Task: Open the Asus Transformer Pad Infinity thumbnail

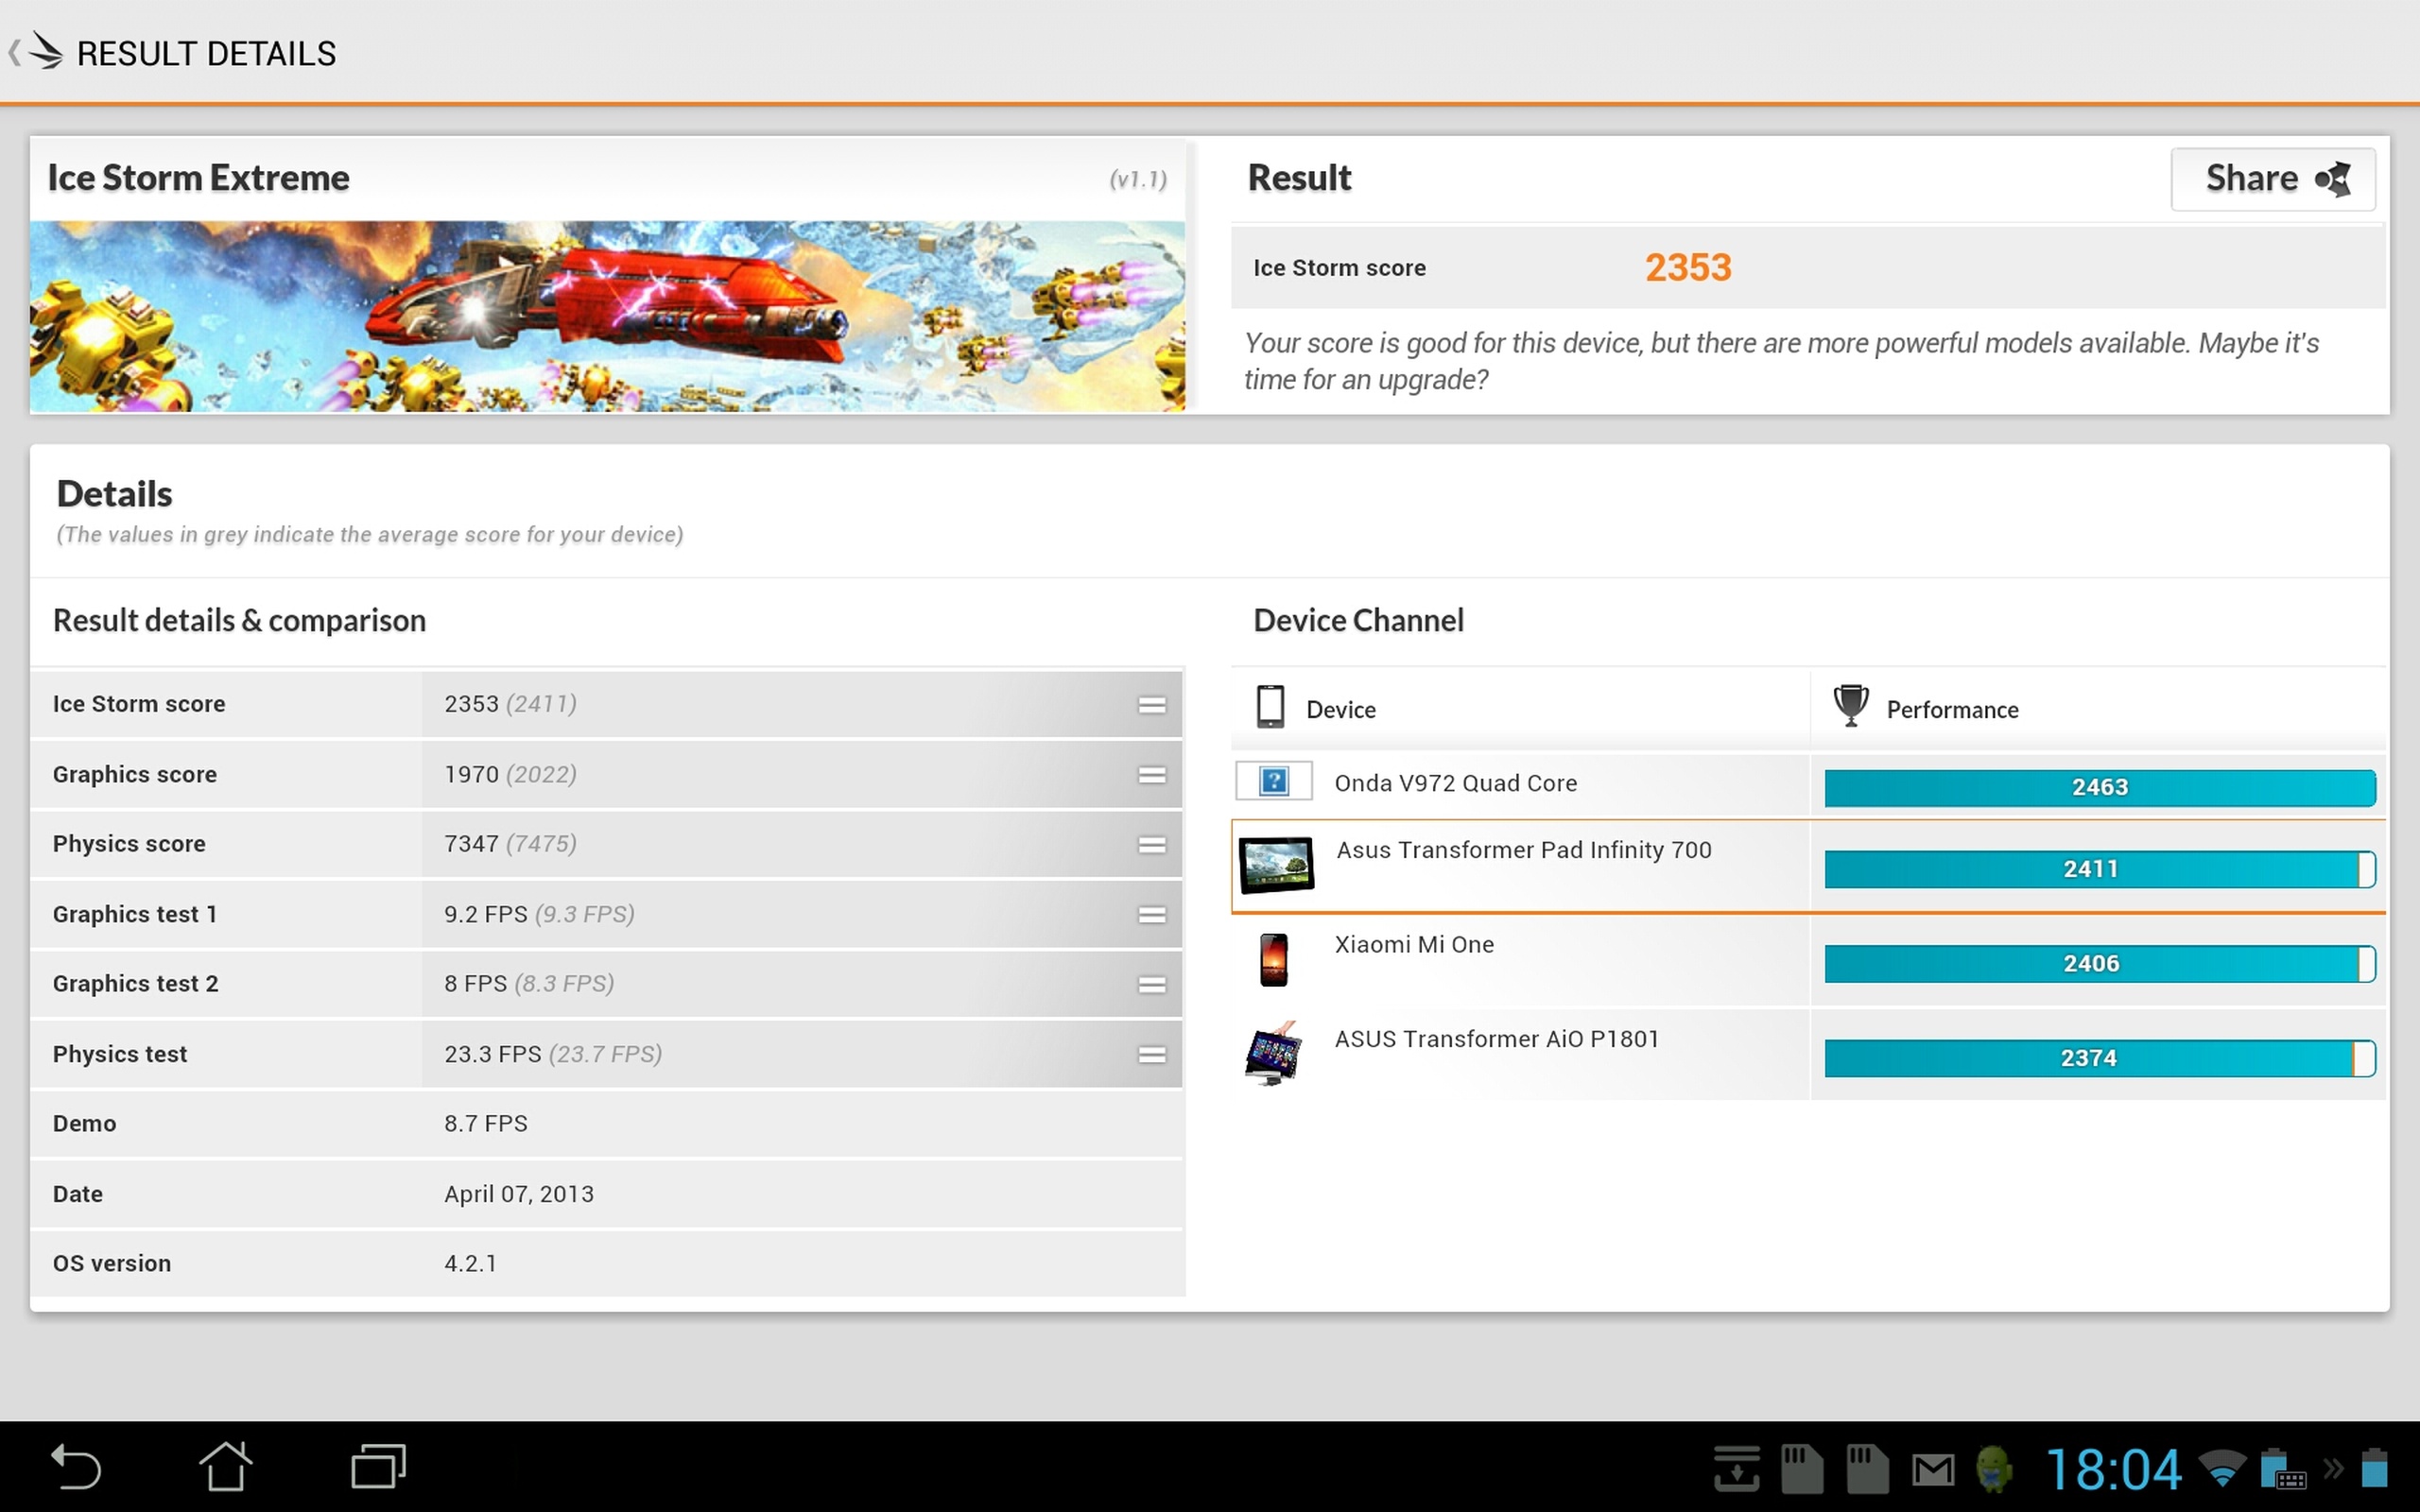Action: [x=1275, y=865]
